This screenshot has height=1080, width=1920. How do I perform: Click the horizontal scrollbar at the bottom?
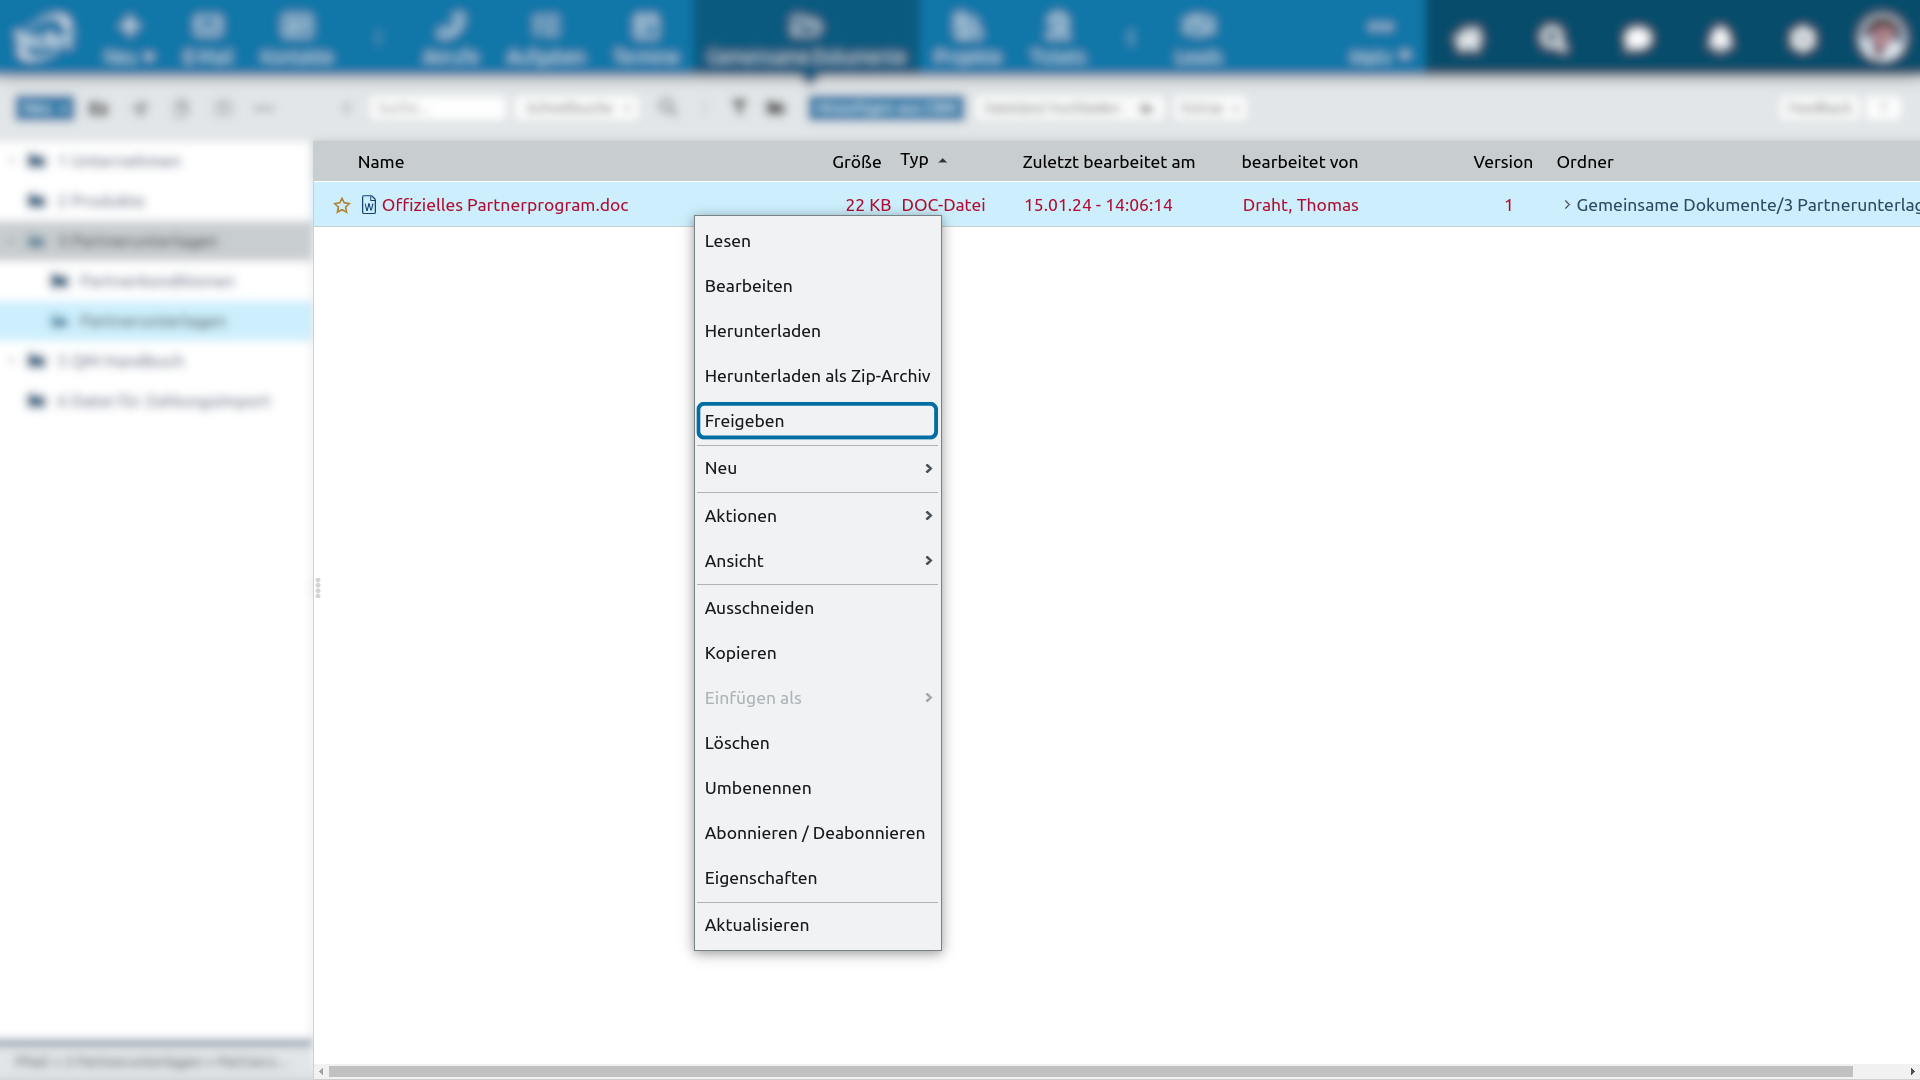click(x=1090, y=1071)
